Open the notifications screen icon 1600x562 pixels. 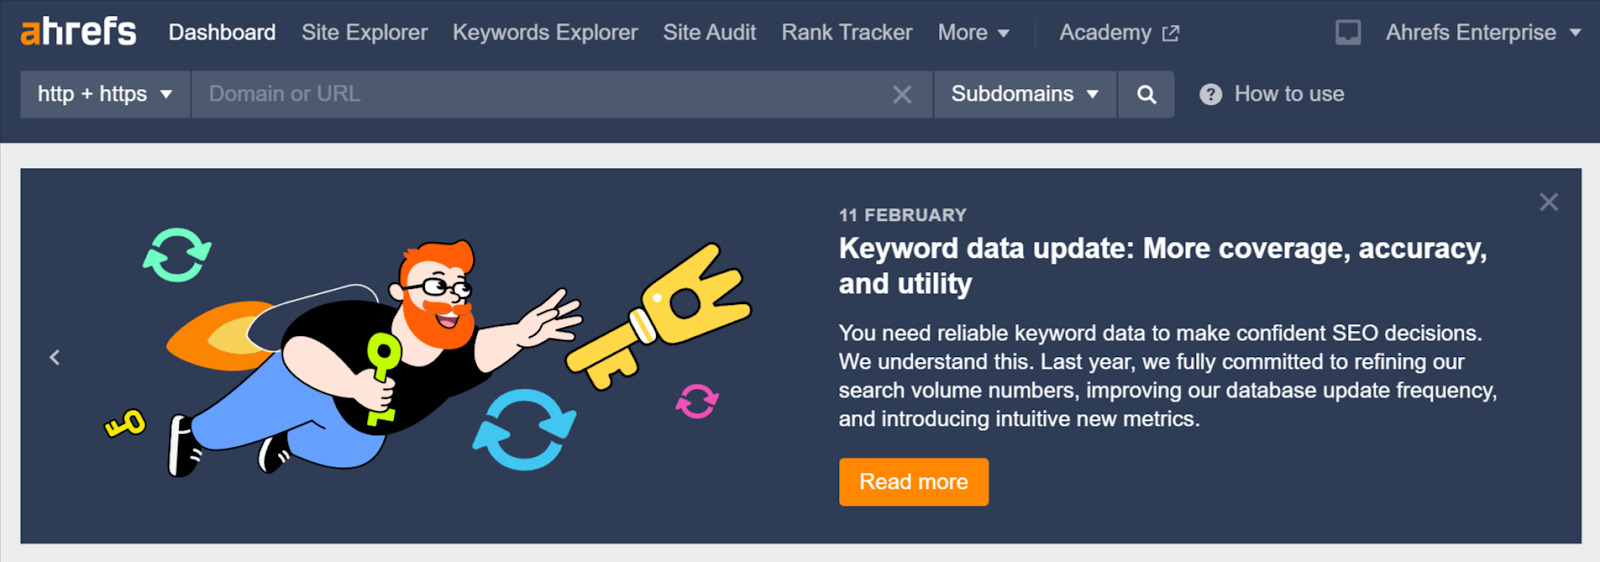1347,32
